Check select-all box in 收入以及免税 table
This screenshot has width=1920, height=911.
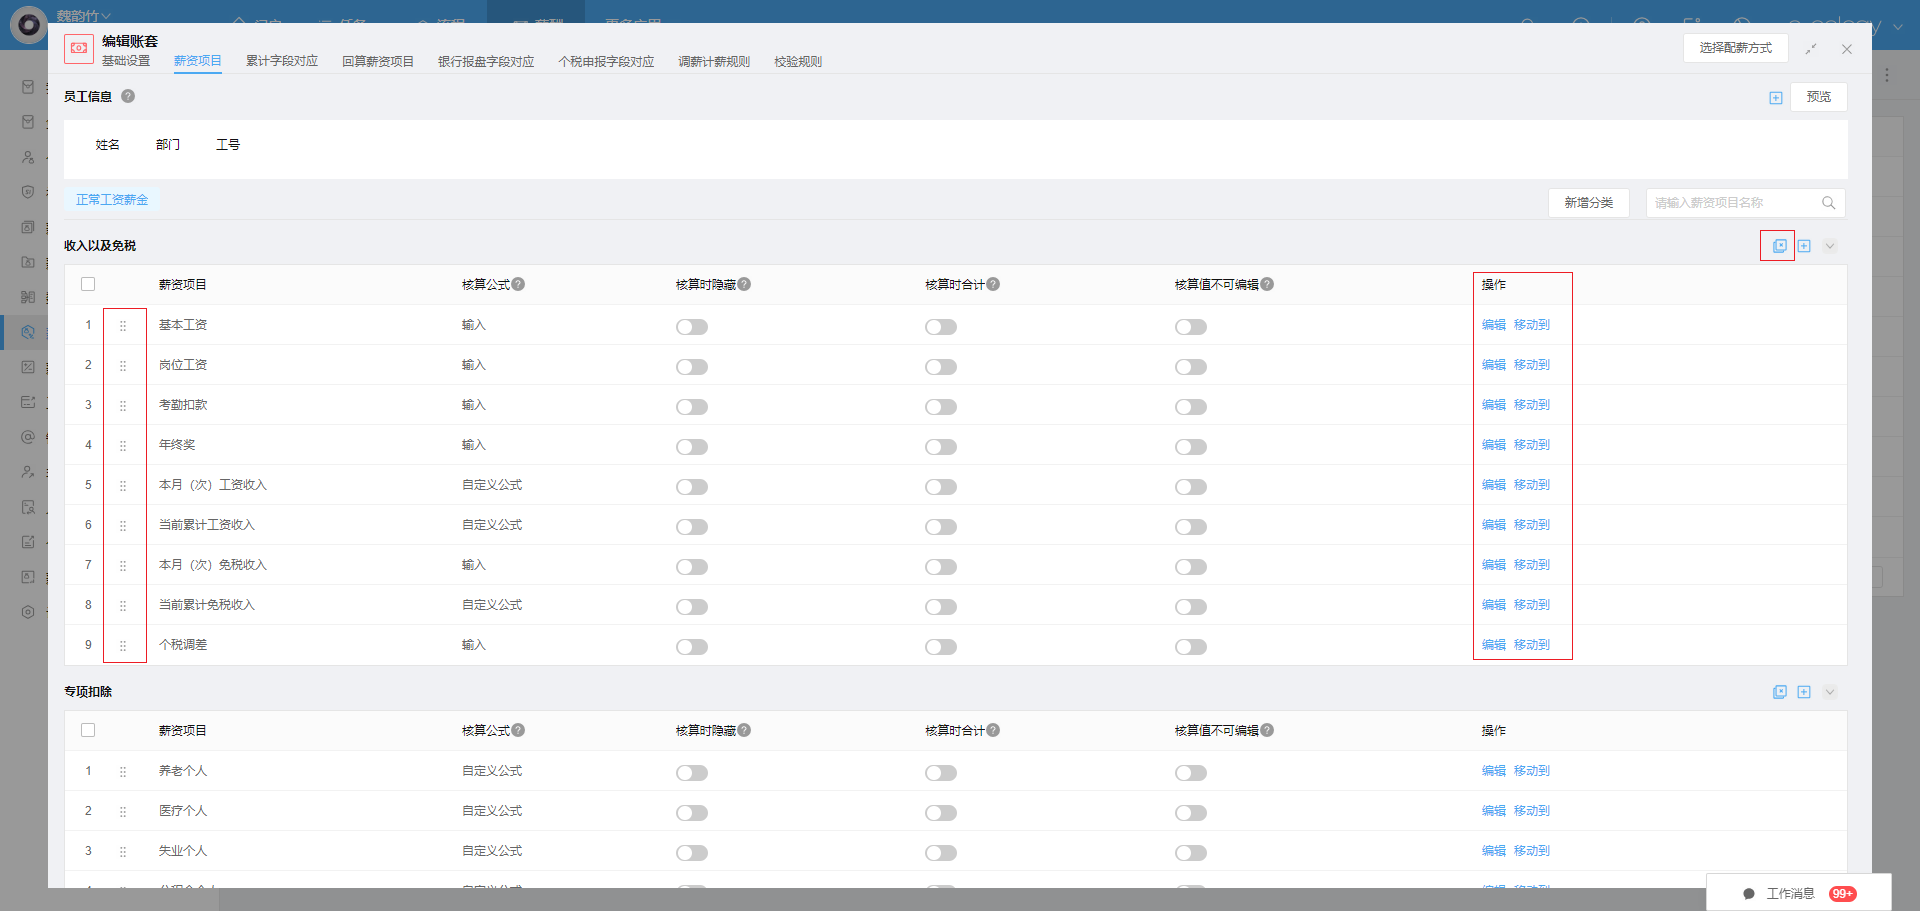pos(88,284)
